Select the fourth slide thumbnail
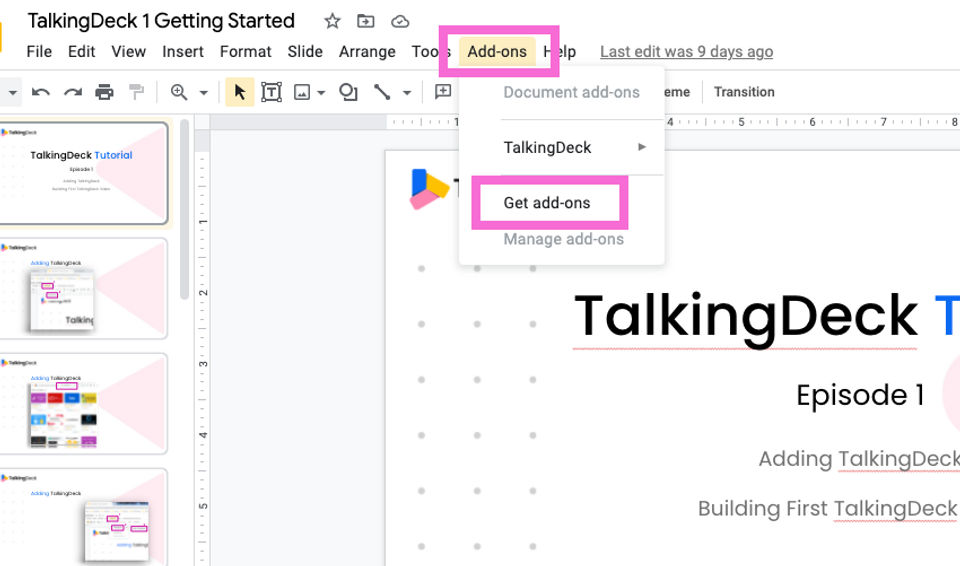The image size is (960, 566). coord(84,517)
